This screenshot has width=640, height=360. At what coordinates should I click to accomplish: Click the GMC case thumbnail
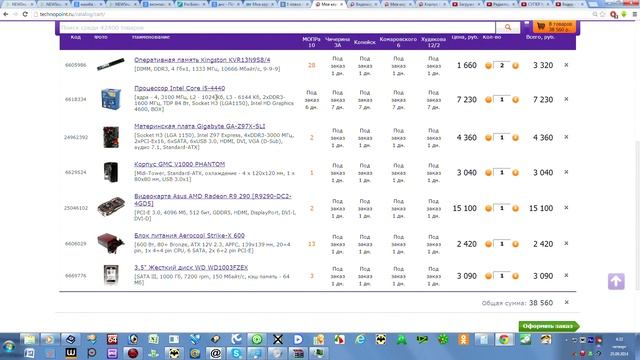(x=111, y=172)
